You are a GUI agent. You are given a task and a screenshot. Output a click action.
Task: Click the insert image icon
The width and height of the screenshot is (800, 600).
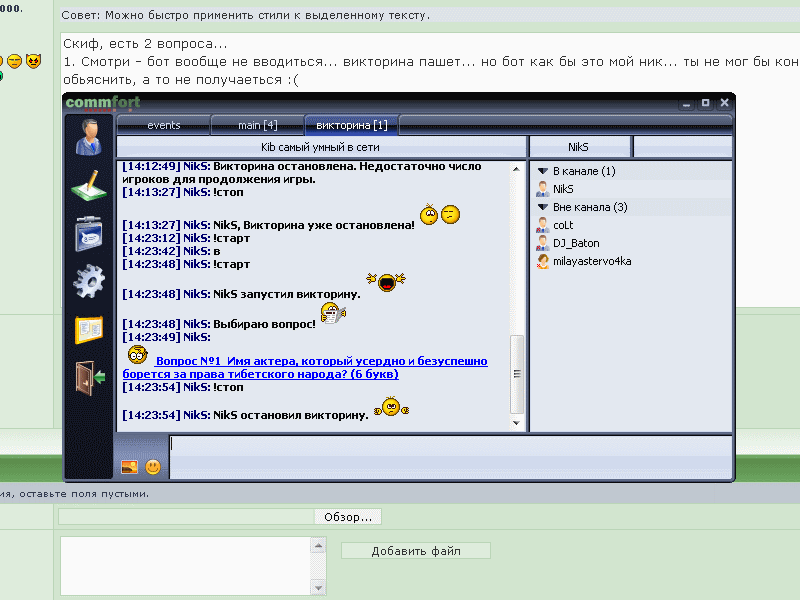129,467
